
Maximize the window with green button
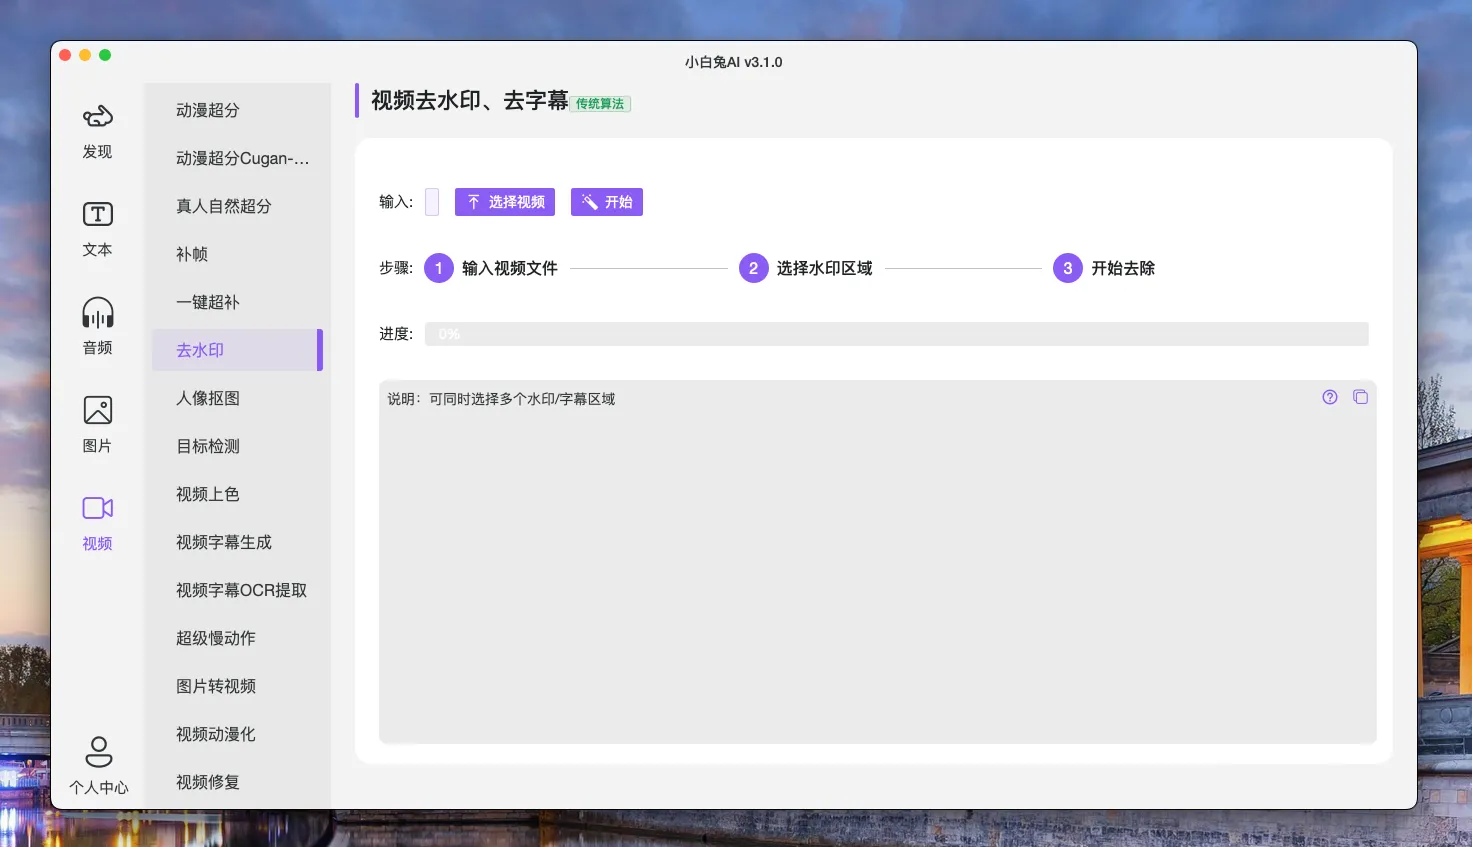105,55
